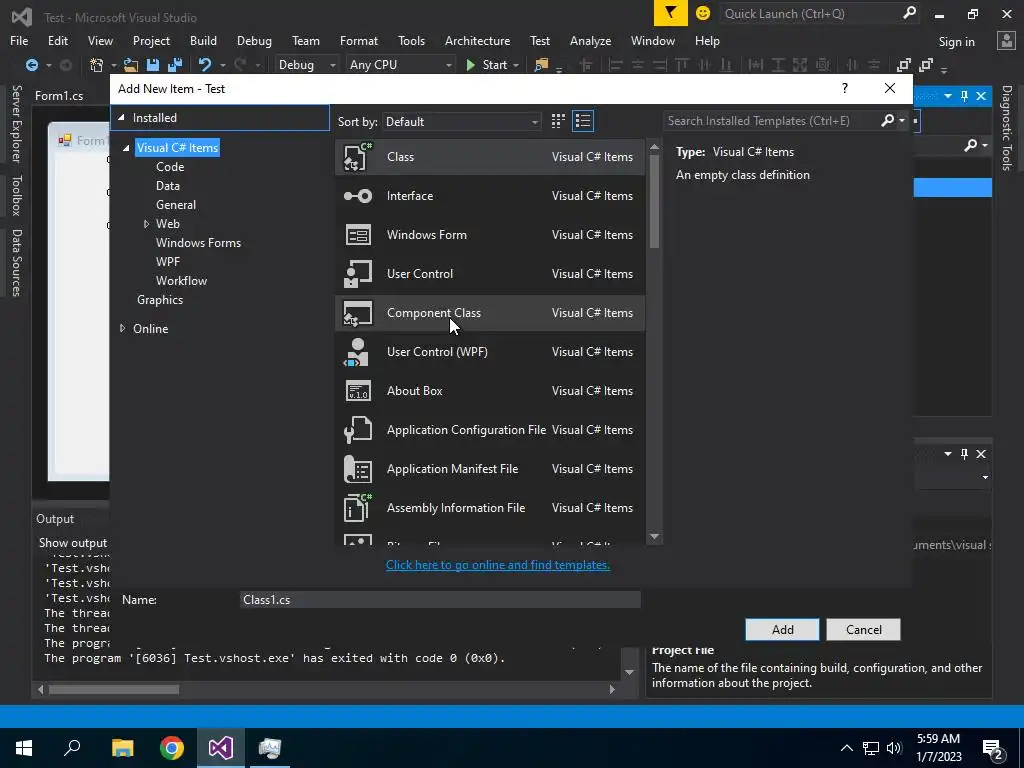This screenshot has width=1024, height=768.
Task: Click the feedback smiley icon
Action: (x=703, y=13)
